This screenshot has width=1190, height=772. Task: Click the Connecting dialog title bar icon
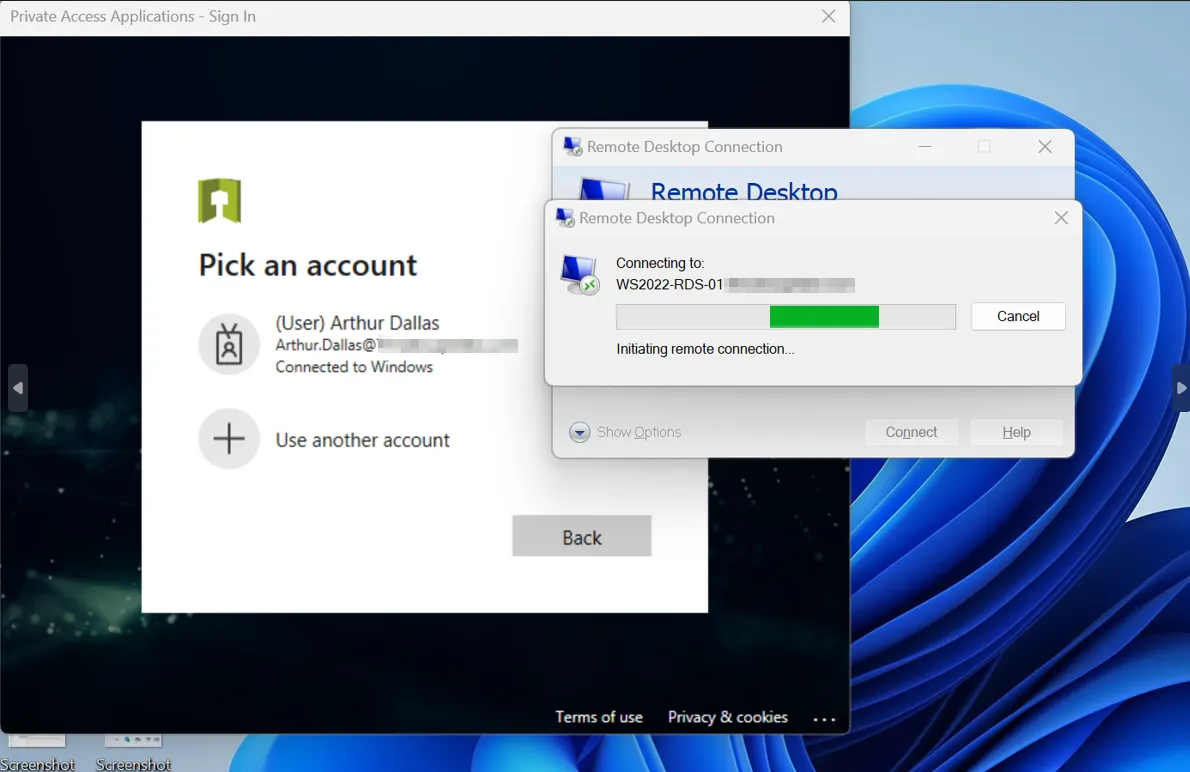(565, 218)
